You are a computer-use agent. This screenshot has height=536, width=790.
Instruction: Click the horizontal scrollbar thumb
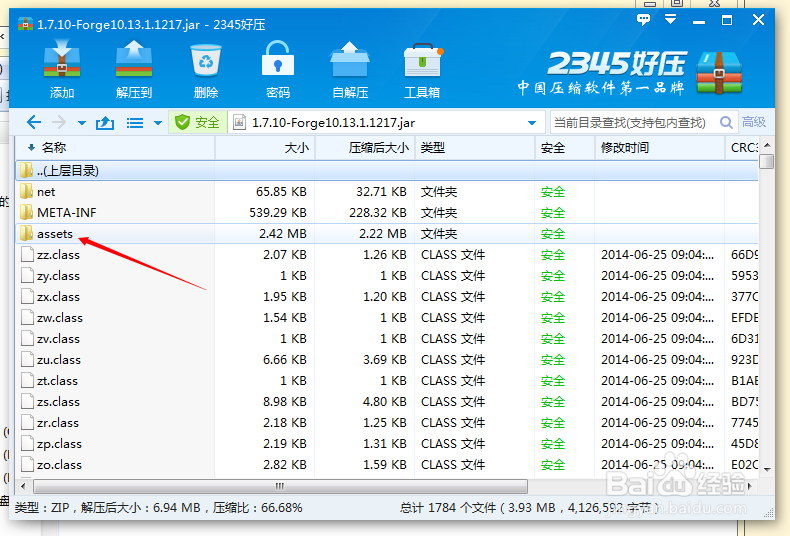click(280, 486)
